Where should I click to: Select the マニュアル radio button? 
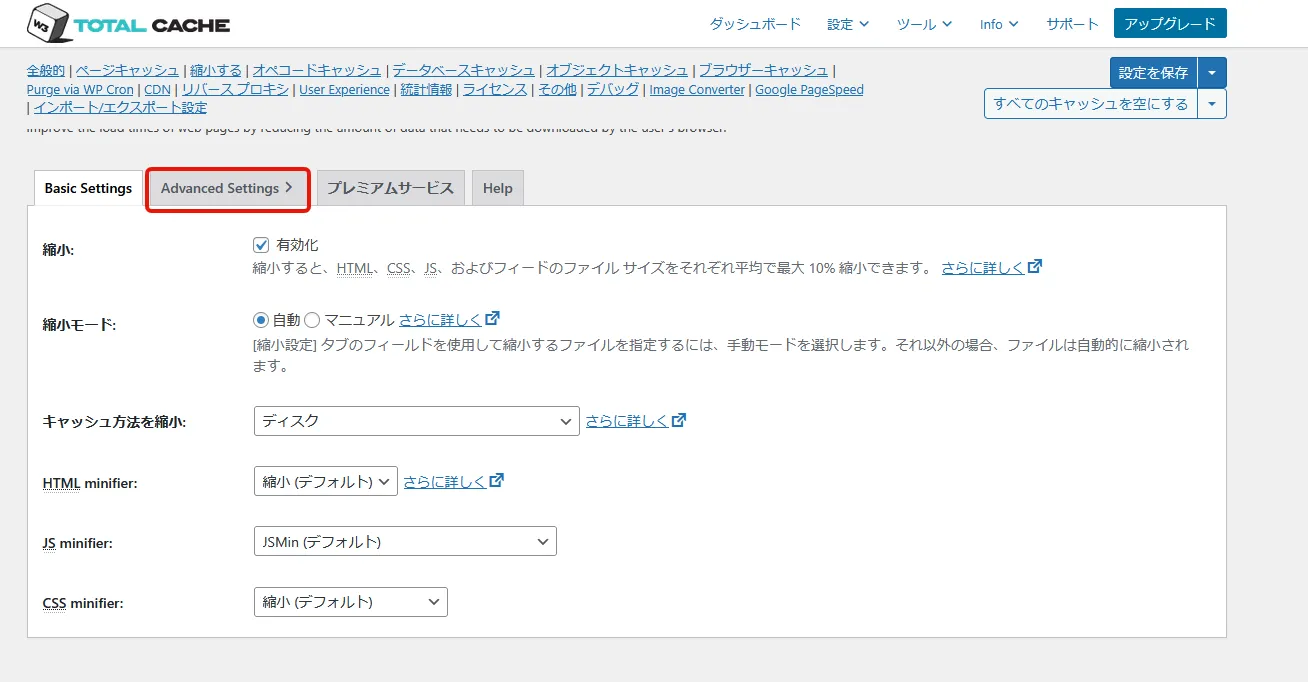312,320
